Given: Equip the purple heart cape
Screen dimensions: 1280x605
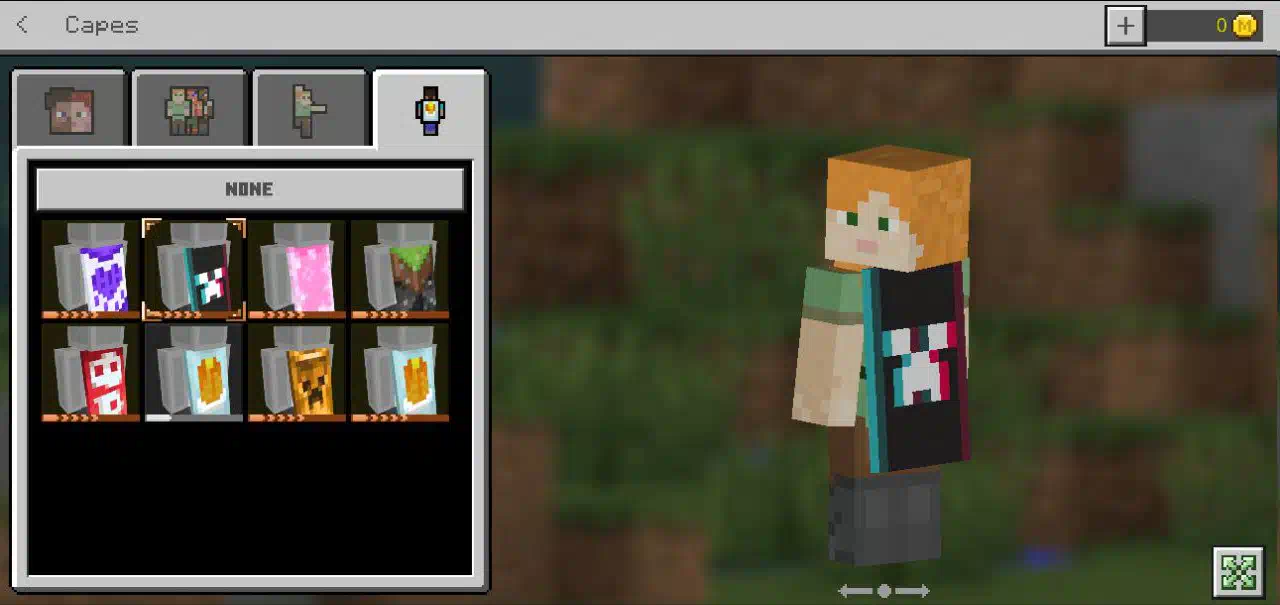Looking at the screenshot, I should pos(91,270).
